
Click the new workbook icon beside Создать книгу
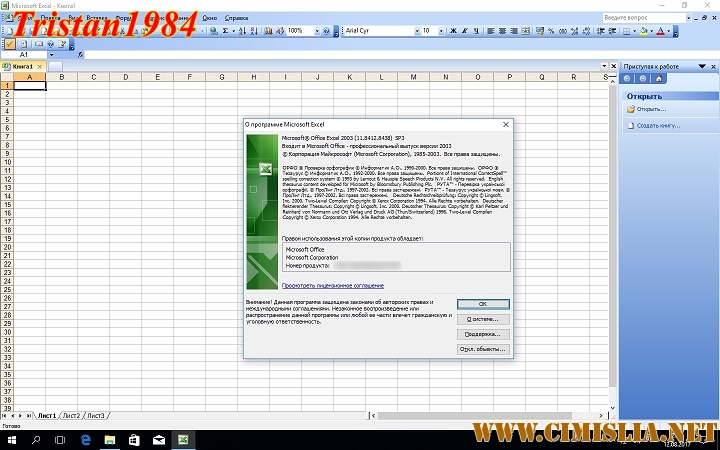tap(630, 125)
